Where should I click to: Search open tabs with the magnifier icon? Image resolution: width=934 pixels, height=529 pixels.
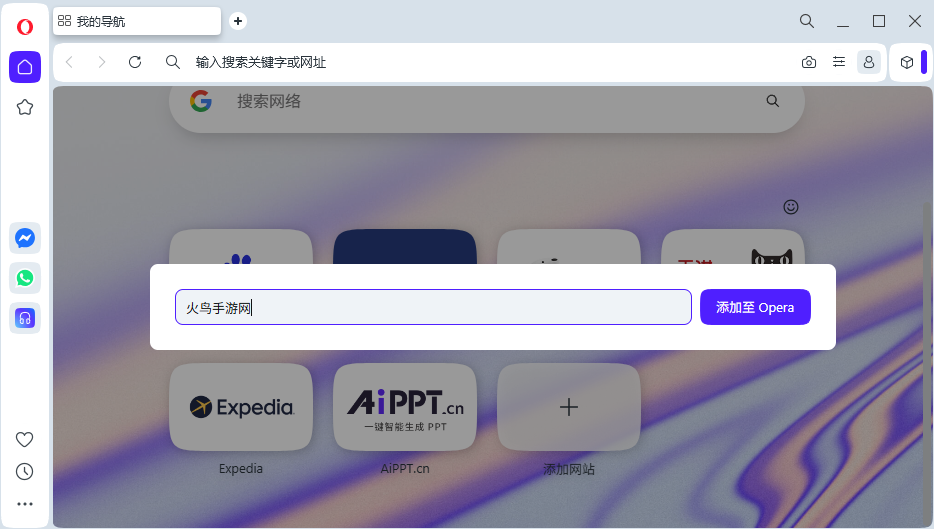click(x=807, y=21)
